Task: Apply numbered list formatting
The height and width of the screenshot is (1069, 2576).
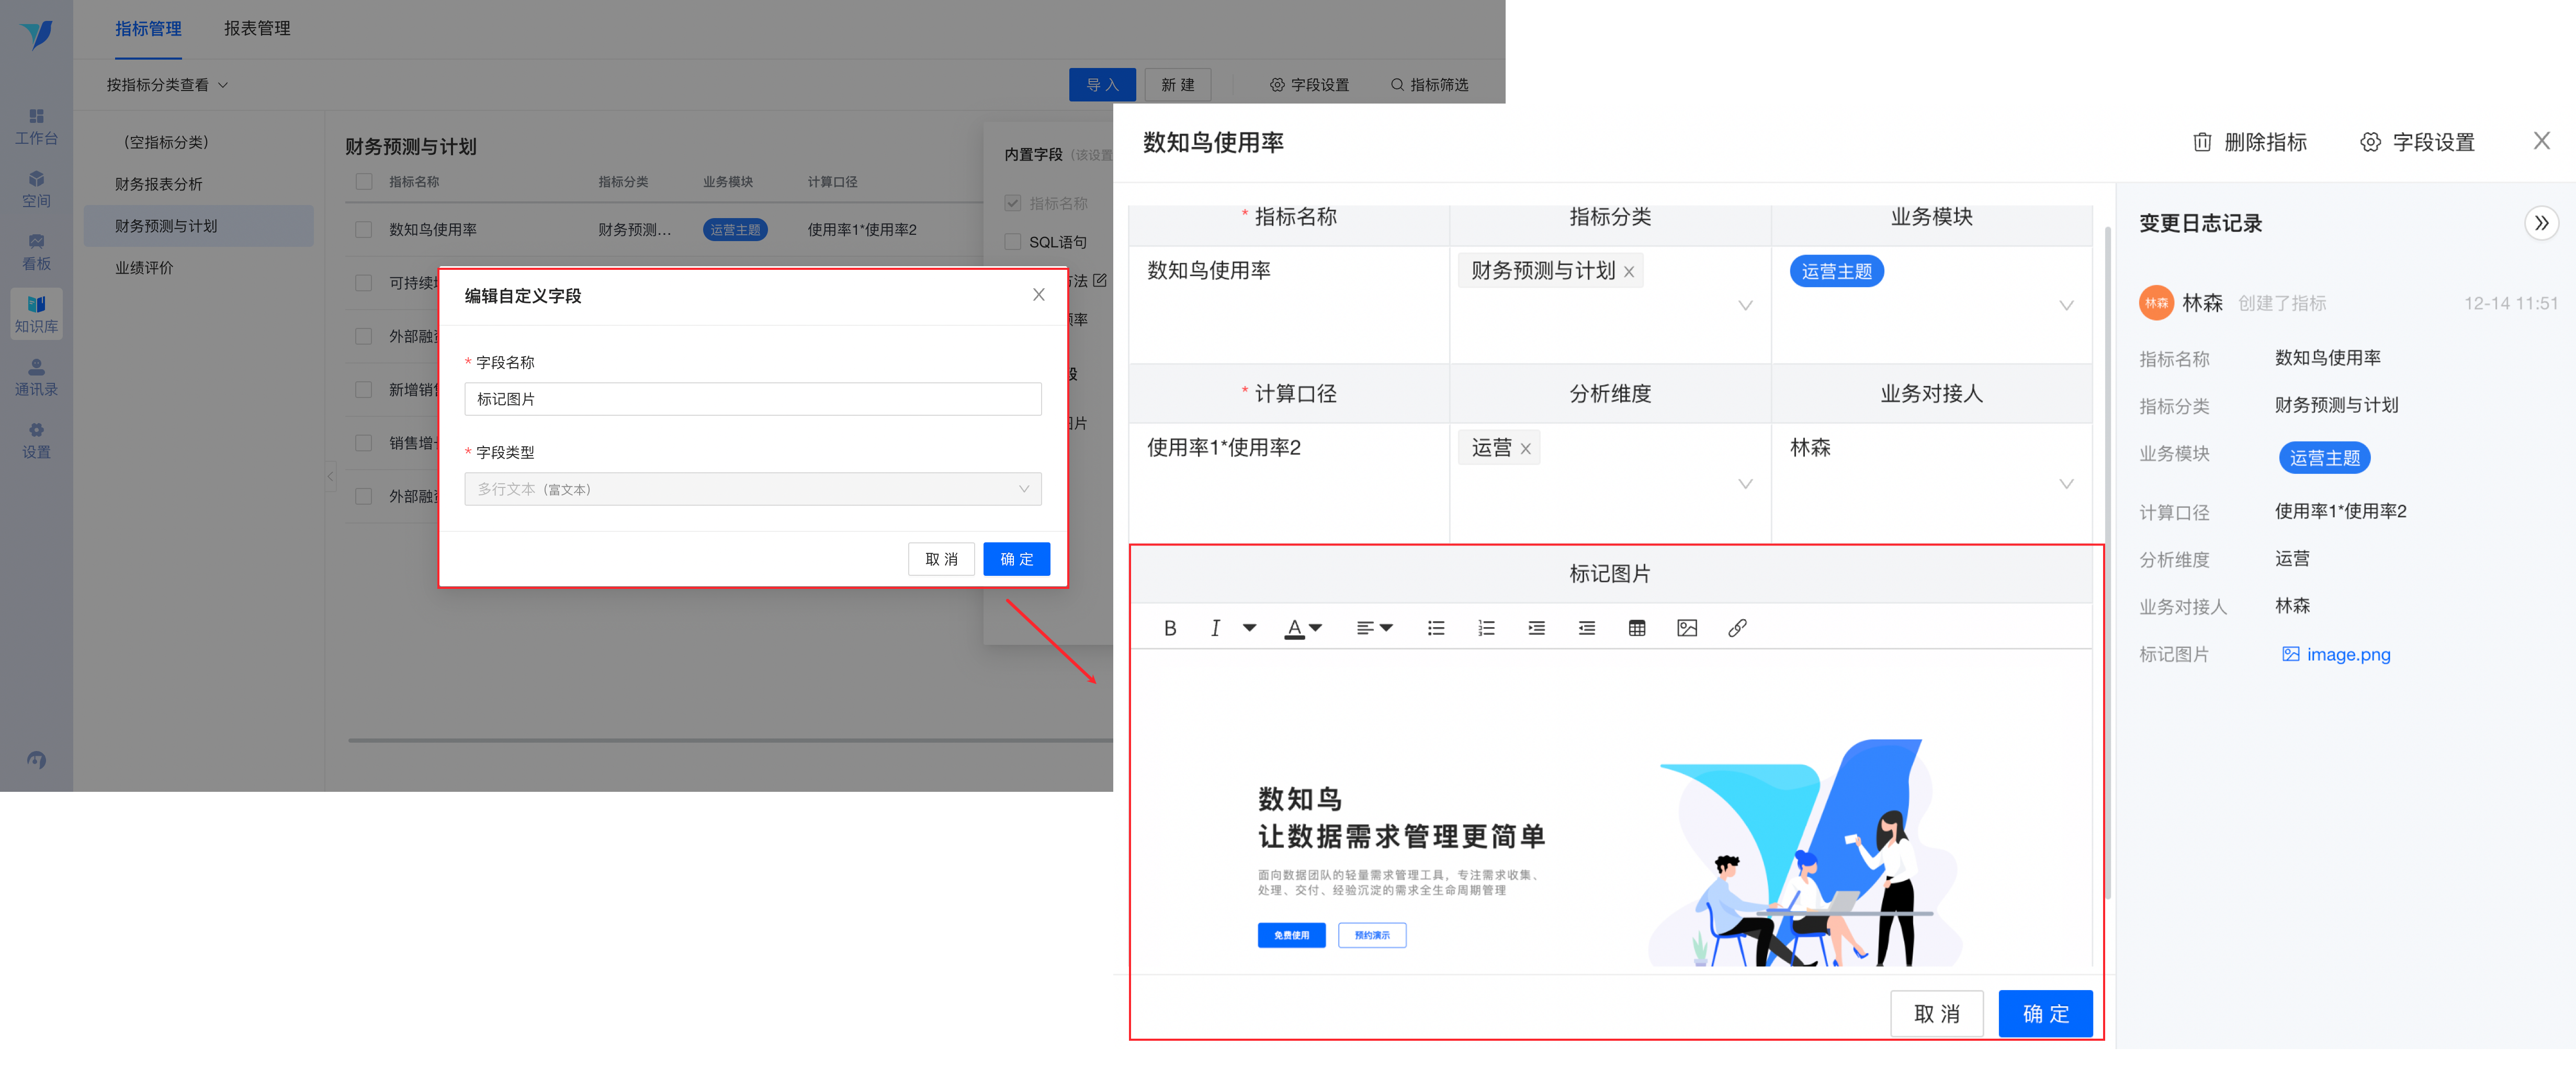Action: pyautogui.click(x=1486, y=628)
